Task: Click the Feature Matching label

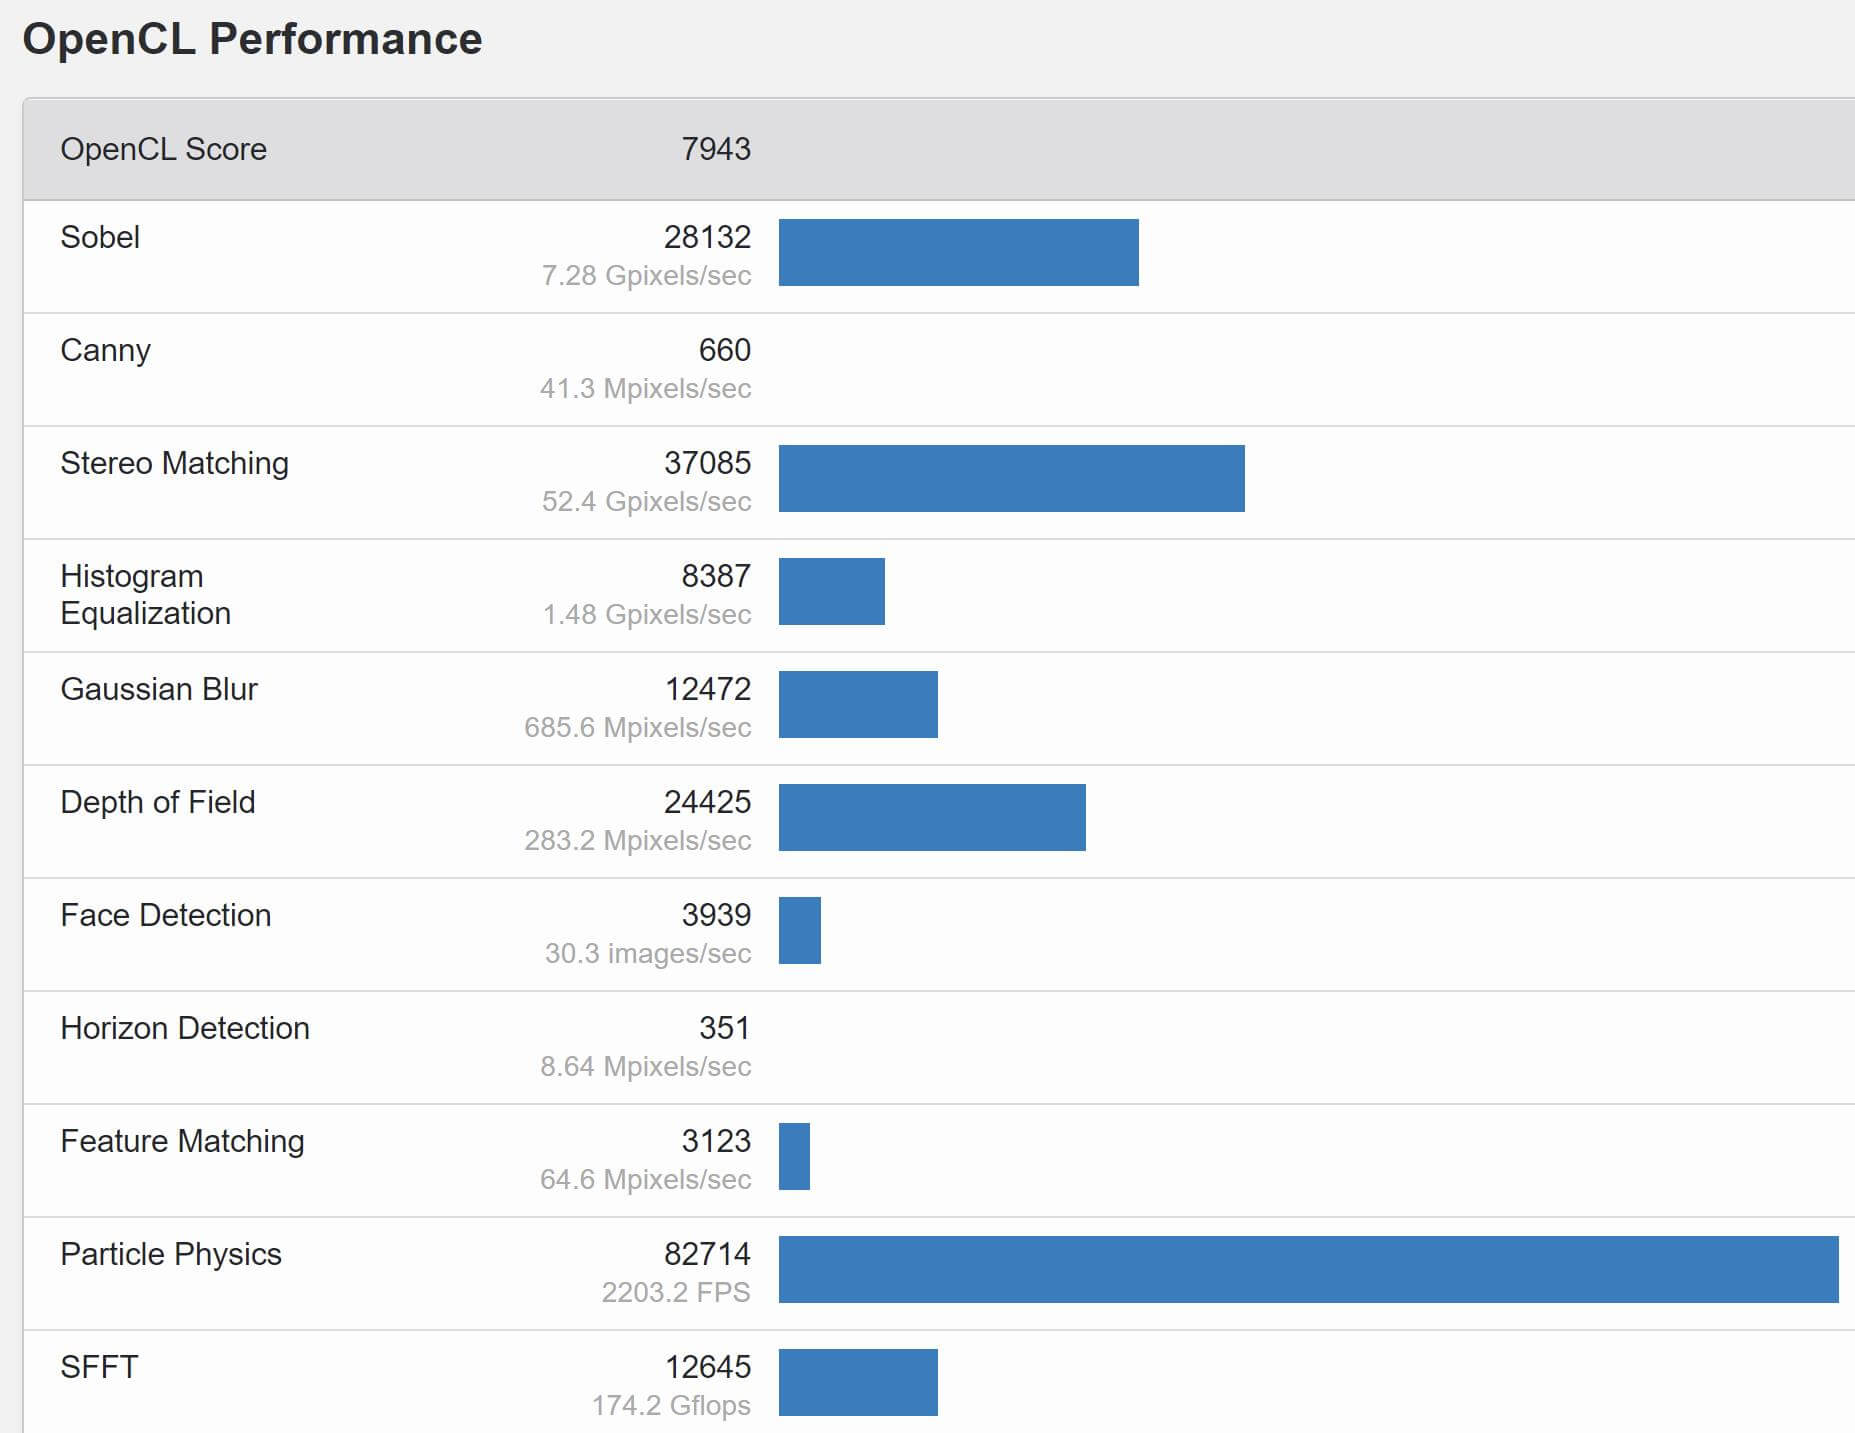Action: pyautogui.click(x=182, y=1141)
